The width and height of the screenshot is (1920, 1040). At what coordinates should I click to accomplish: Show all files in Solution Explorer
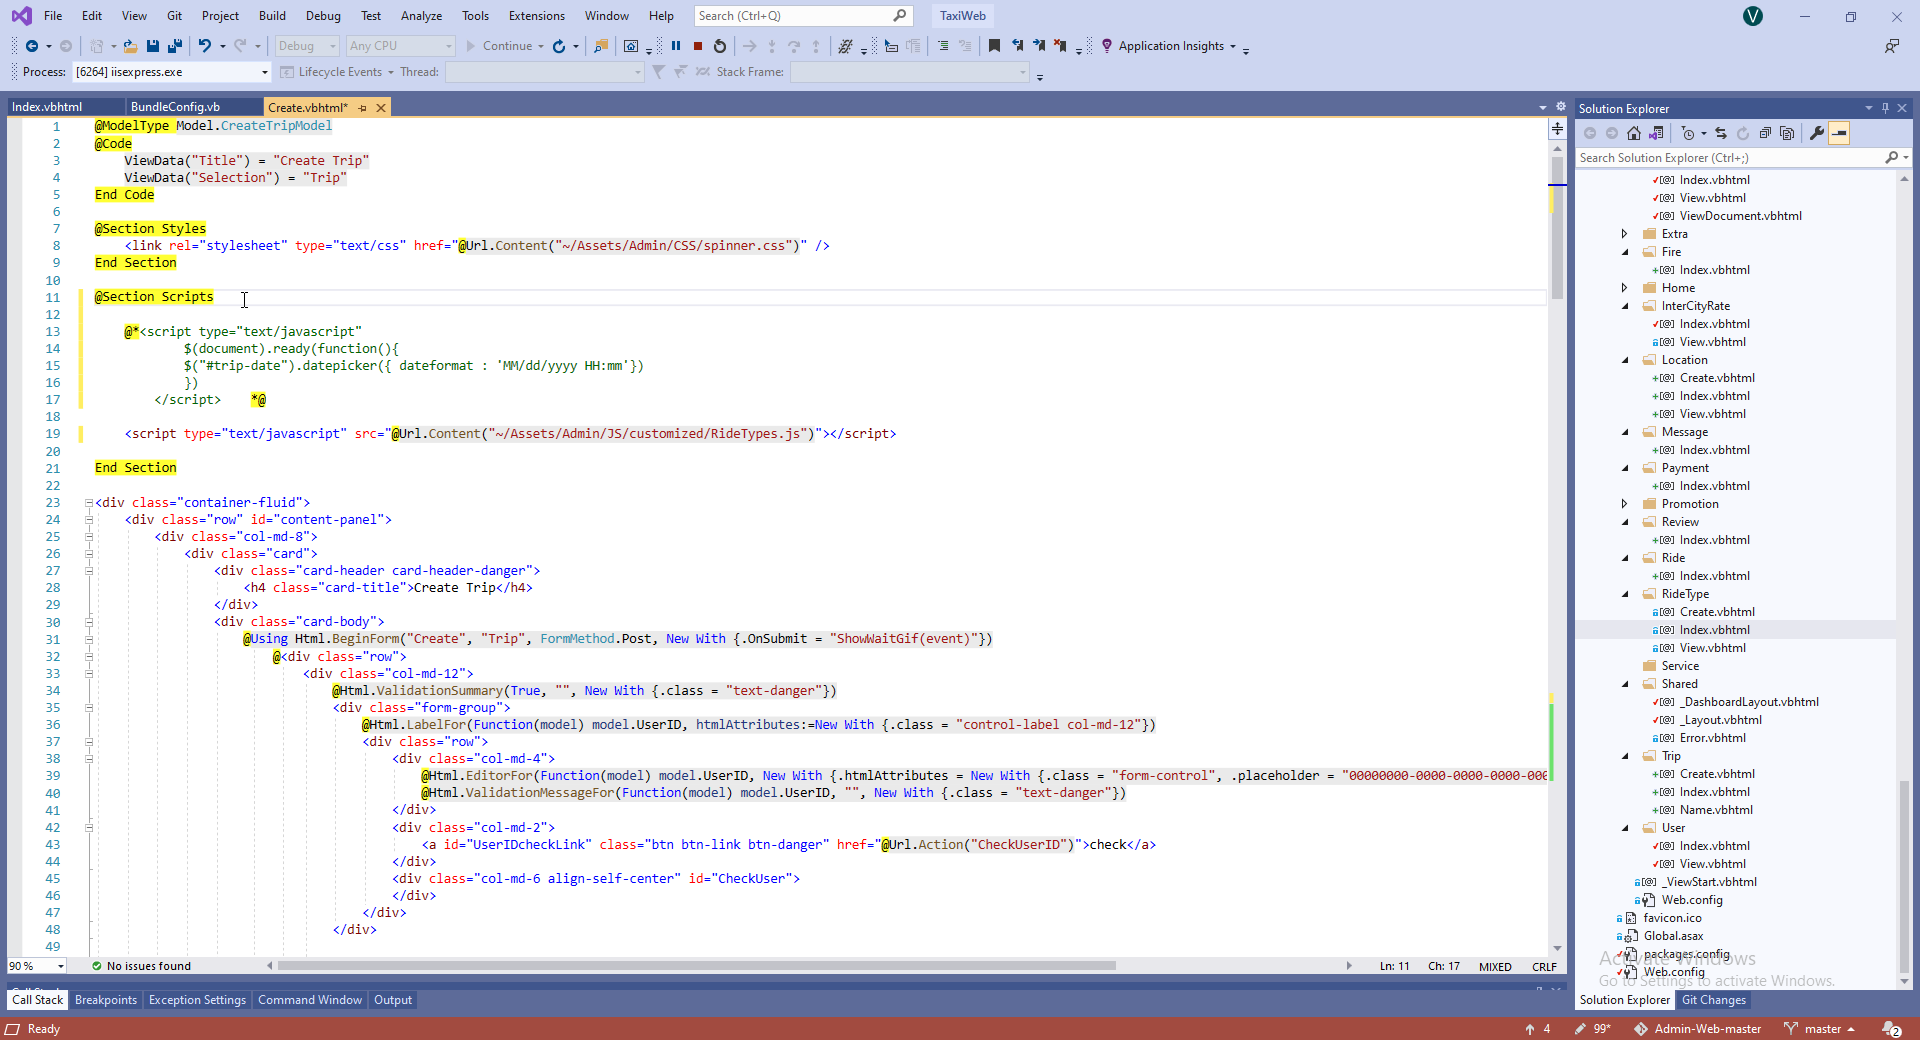point(1787,133)
